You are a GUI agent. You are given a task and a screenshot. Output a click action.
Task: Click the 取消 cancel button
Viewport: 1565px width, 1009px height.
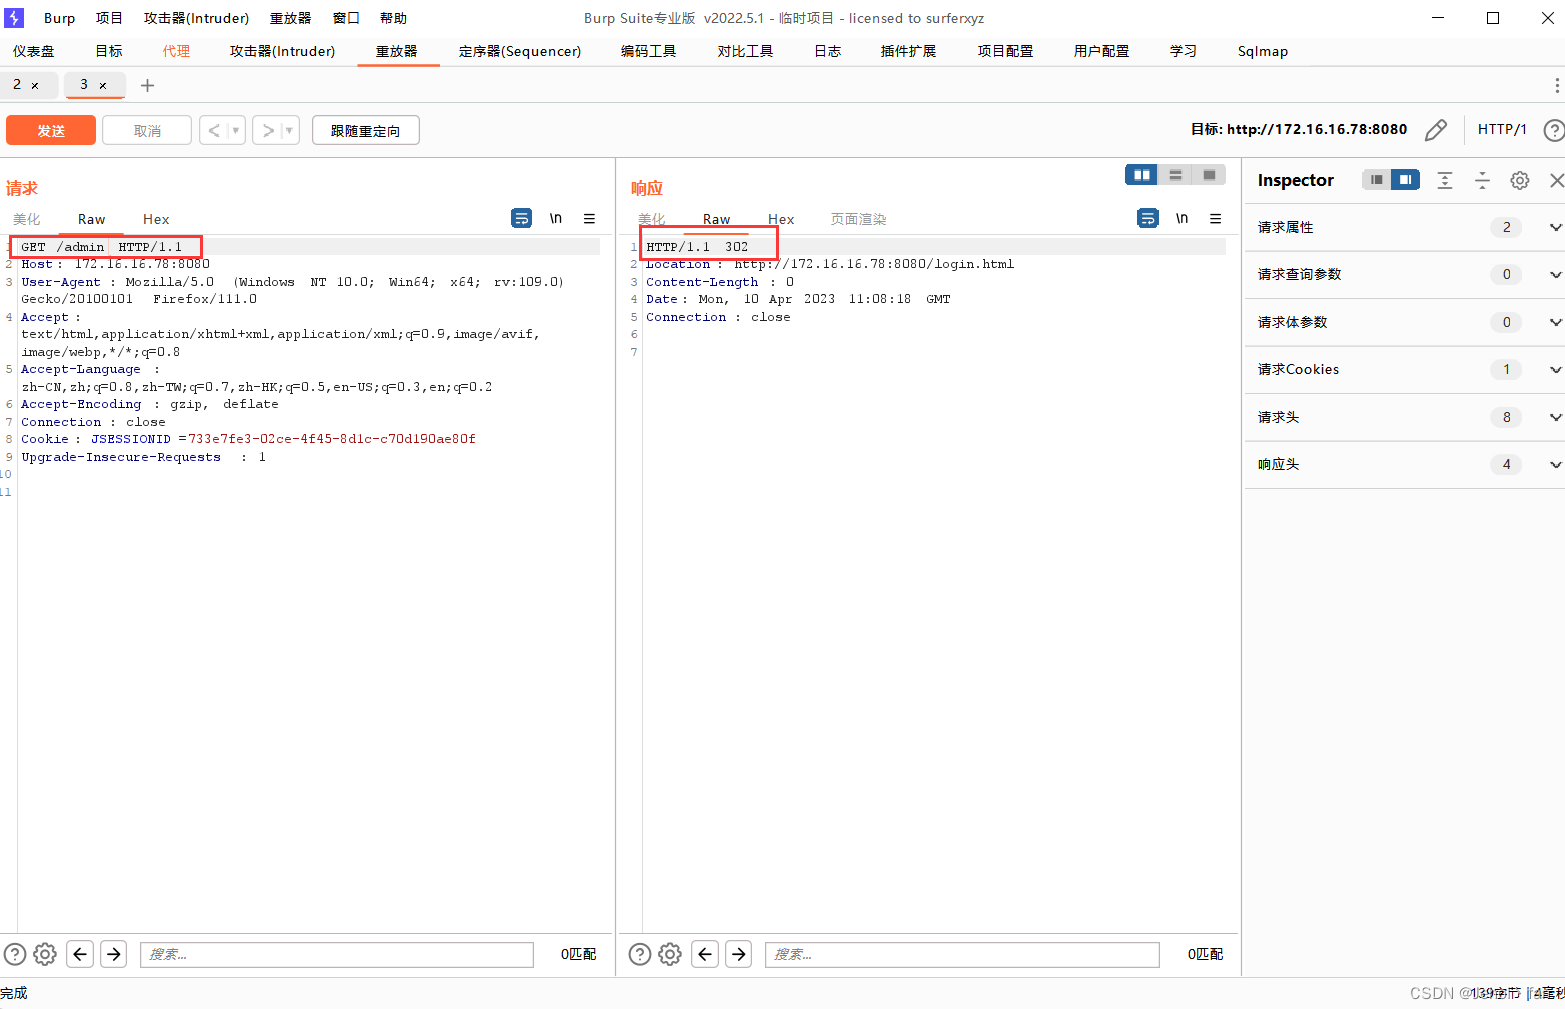click(147, 130)
